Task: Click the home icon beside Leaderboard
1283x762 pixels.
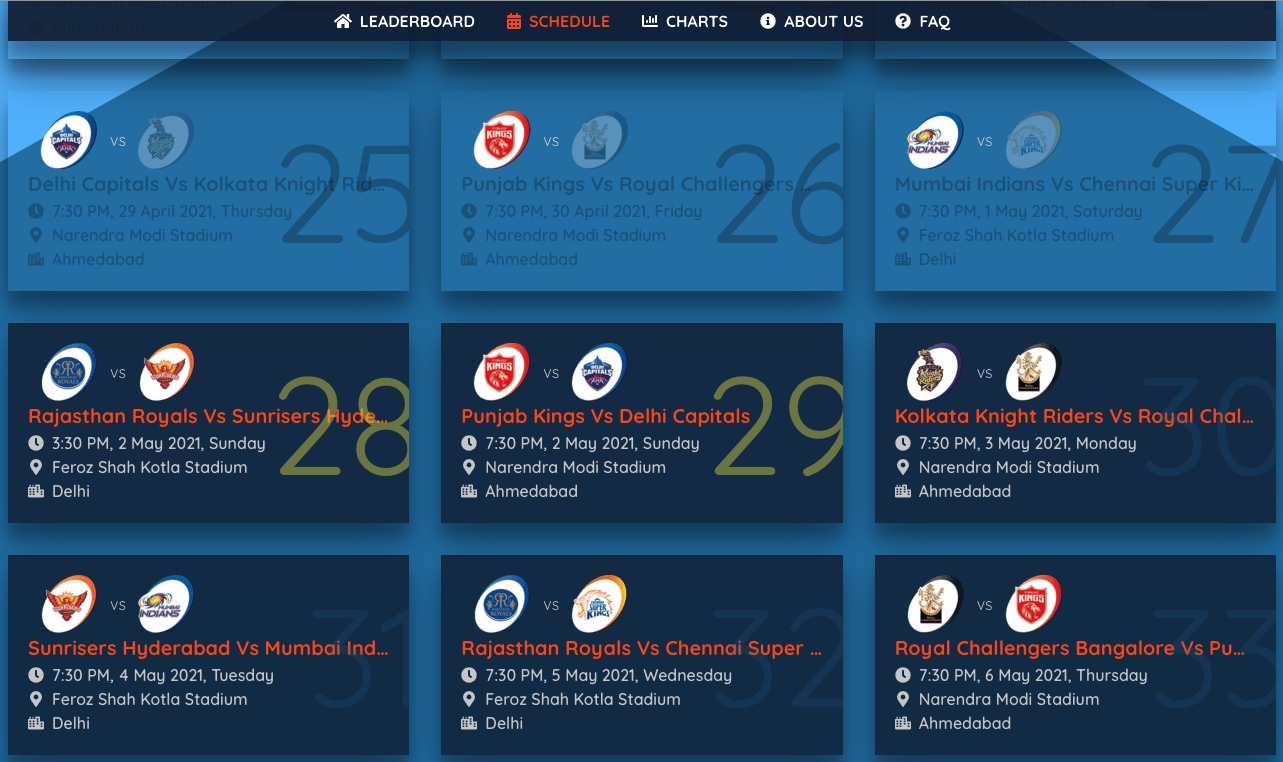Action: coord(343,21)
